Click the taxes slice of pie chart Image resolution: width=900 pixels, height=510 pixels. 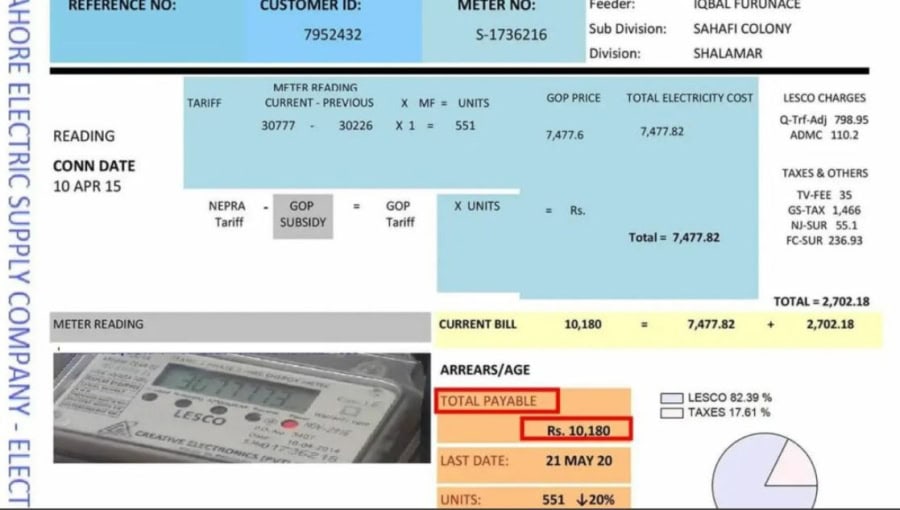(x=794, y=466)
